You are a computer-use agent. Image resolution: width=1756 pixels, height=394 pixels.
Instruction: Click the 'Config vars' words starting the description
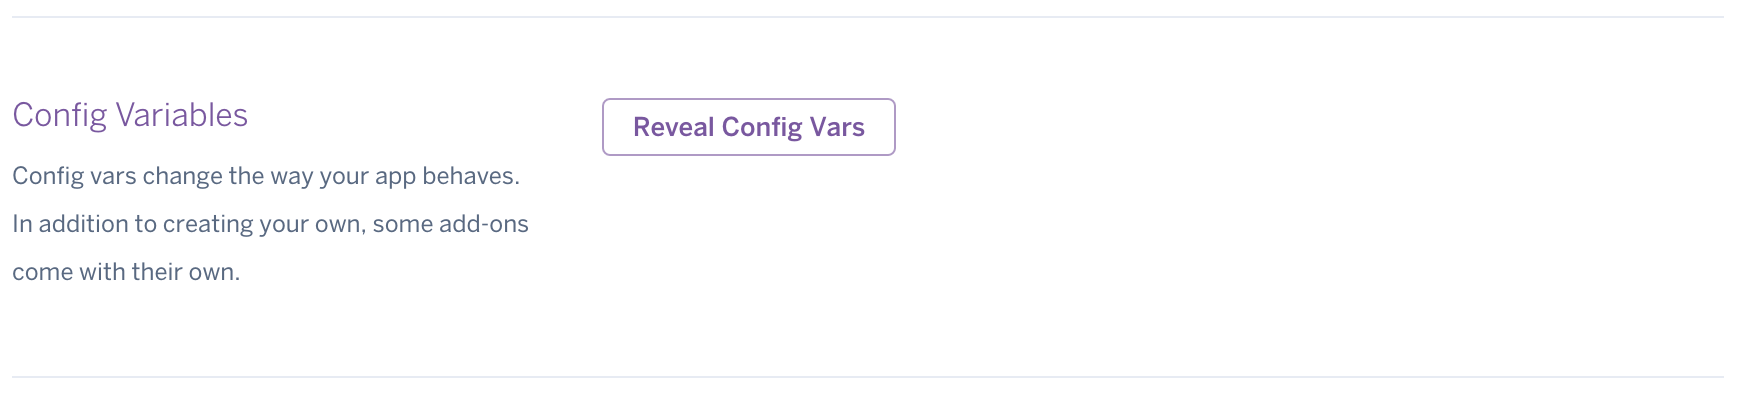[x=74, y=177]
